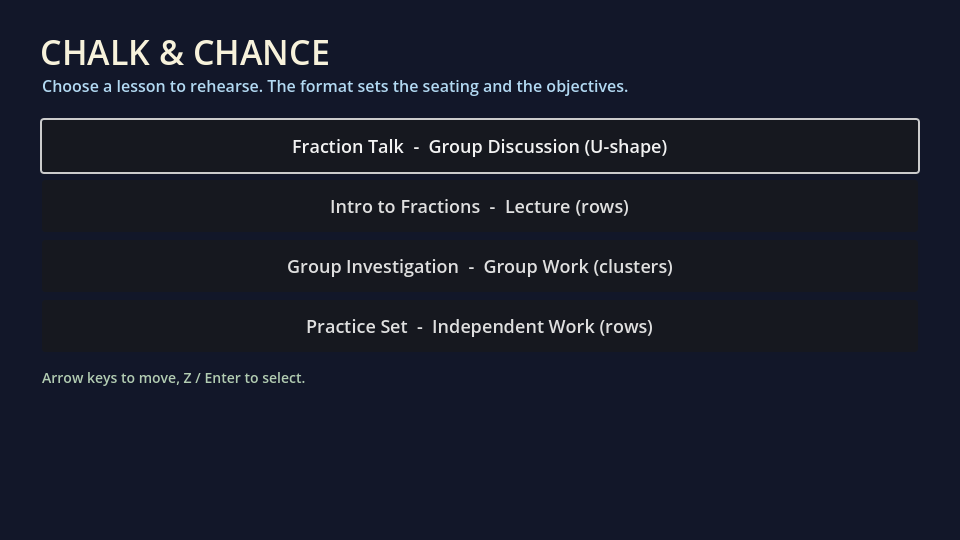
Task: Click the 'Practice Set' lesson name text
Action: [356, 327]
